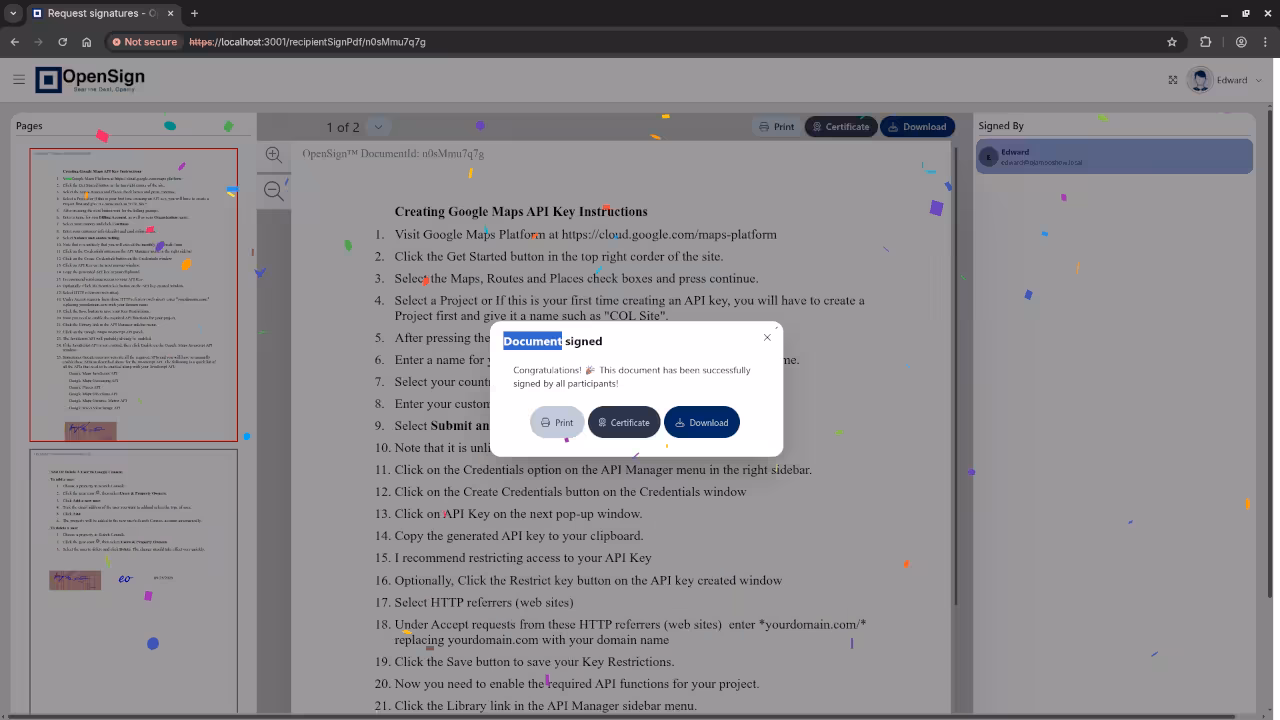Click Download in the top toolbar
Image resolution: width=1280 pixels, height=720 pixels.
coord(917,127)
